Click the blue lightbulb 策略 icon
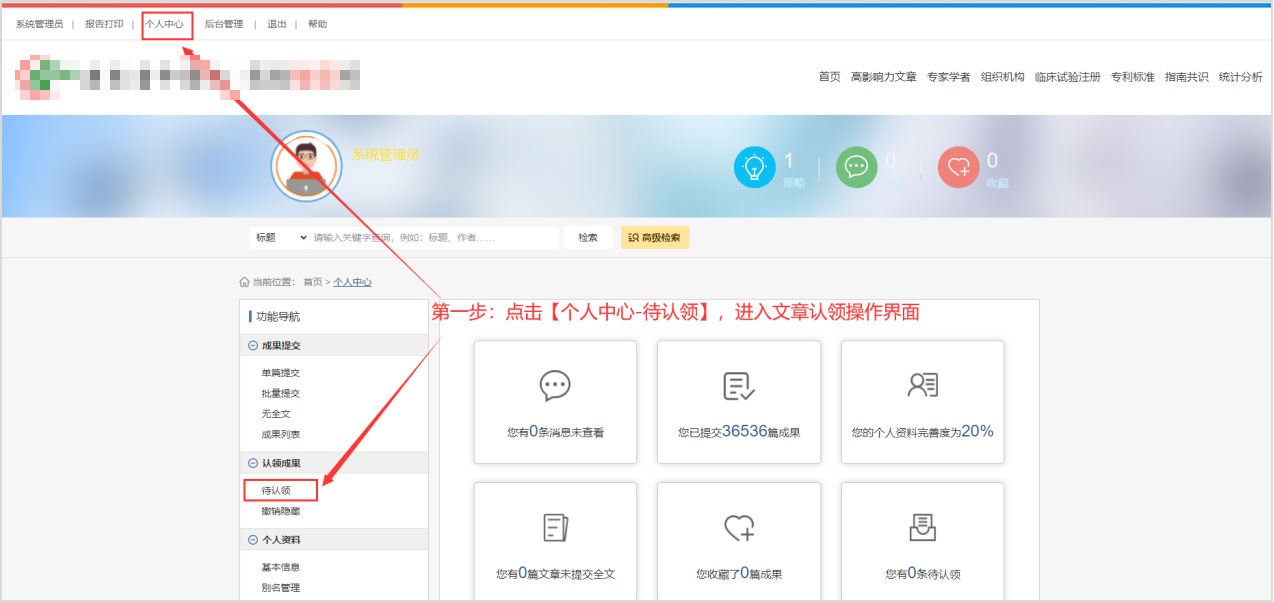The height and width of the screenshot is (602, 1274). pos(755,167)
